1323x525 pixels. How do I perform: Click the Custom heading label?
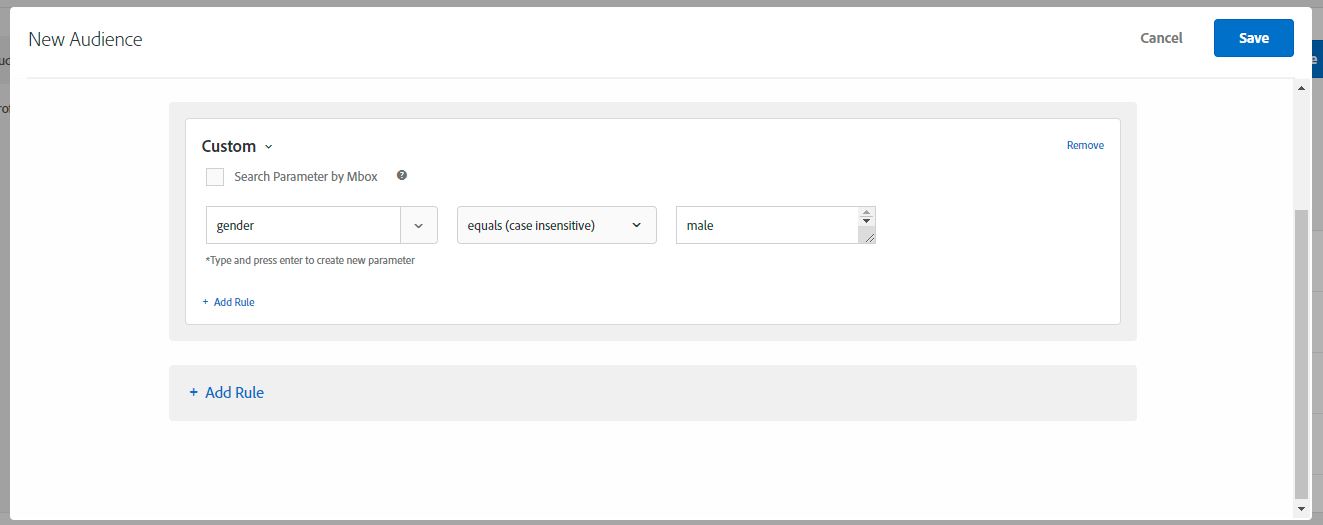(229, 146)
